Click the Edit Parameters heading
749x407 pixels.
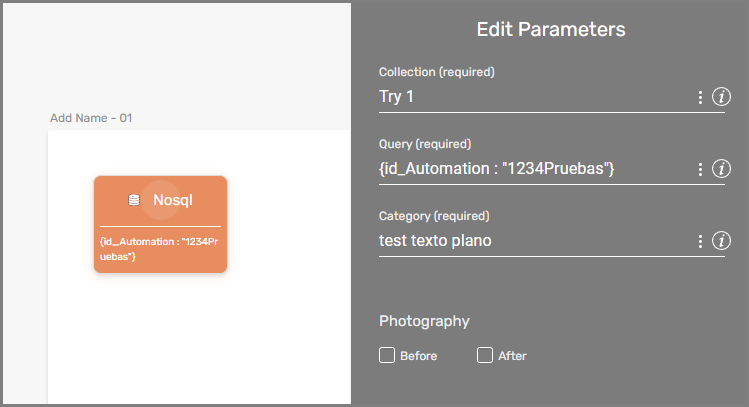click(x=551, y=30)
